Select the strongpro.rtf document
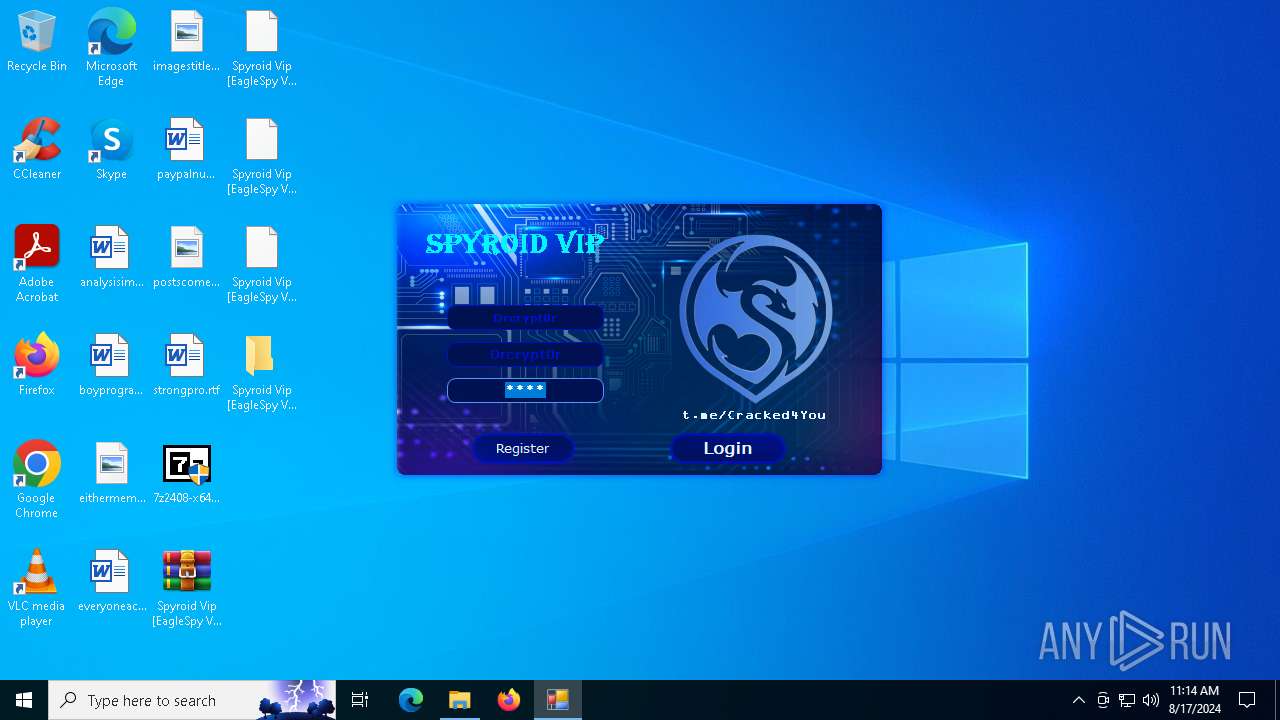Screen dimensions: 1280x720 click(186, 366)
